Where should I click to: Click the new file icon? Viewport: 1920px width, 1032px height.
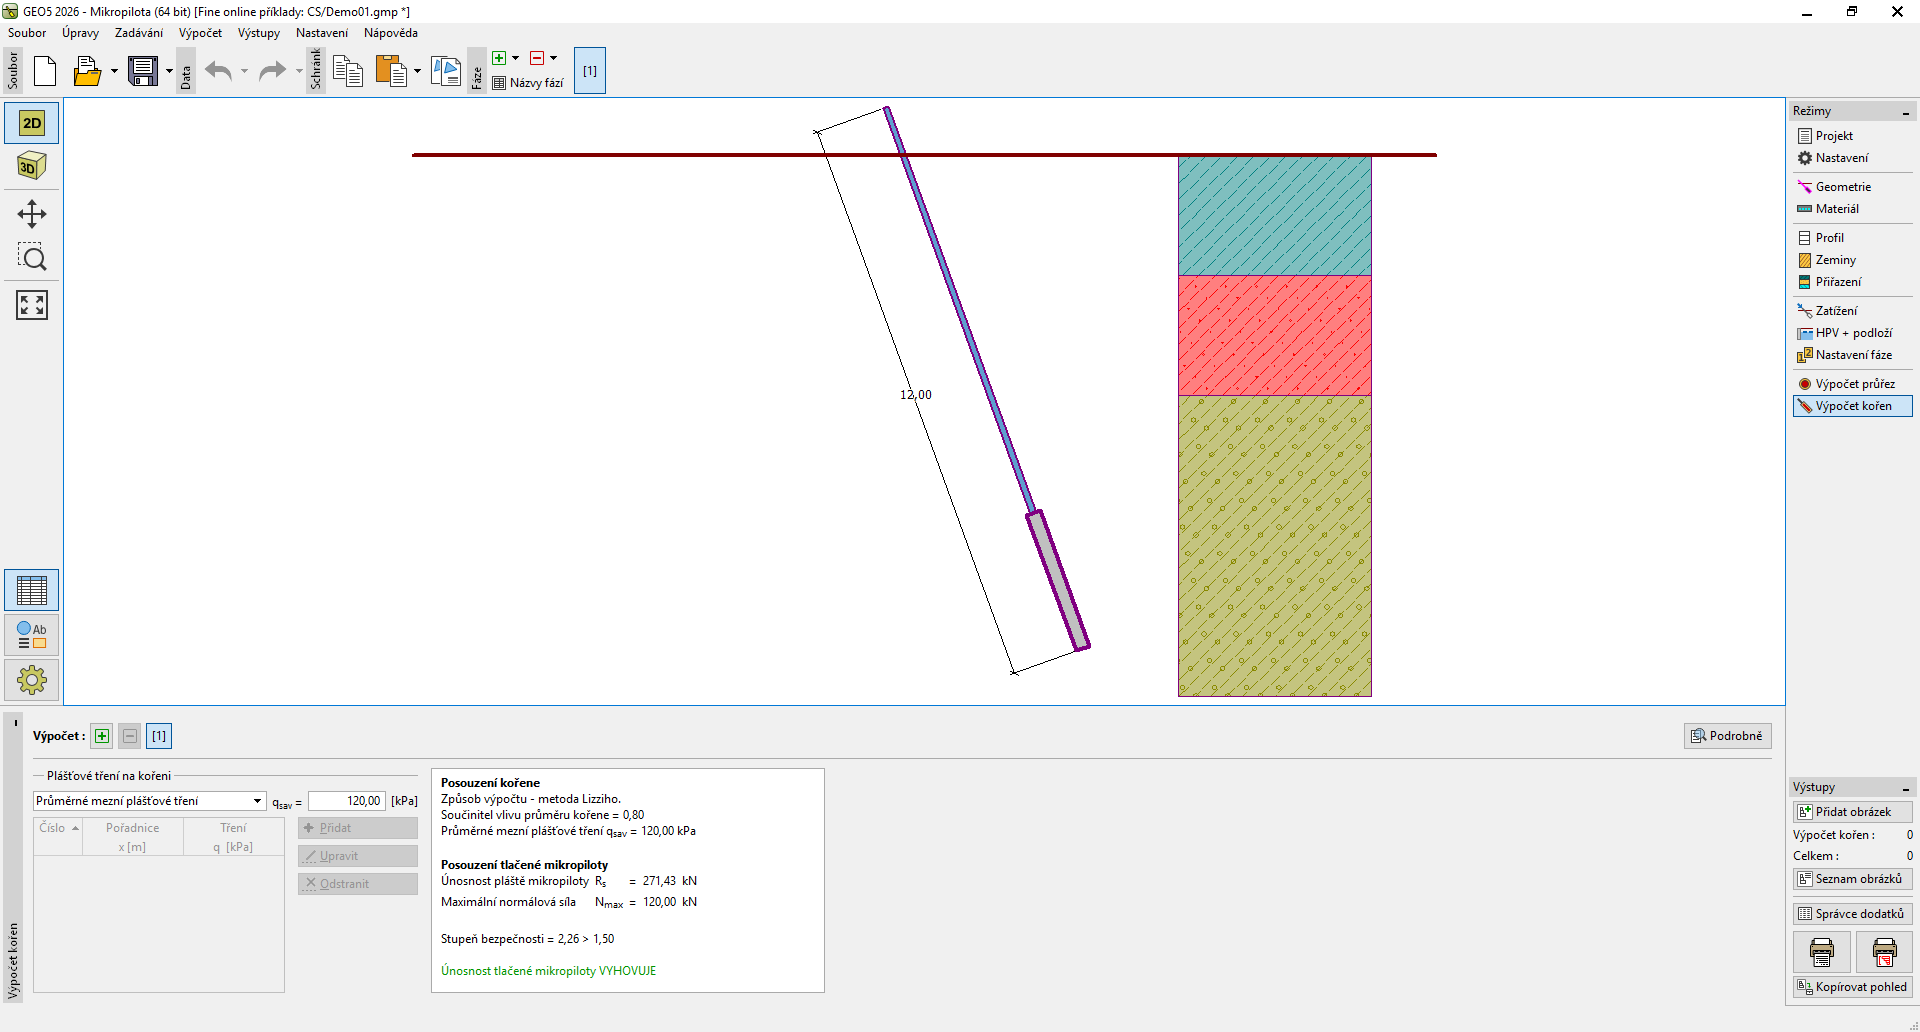click(45, 71)
